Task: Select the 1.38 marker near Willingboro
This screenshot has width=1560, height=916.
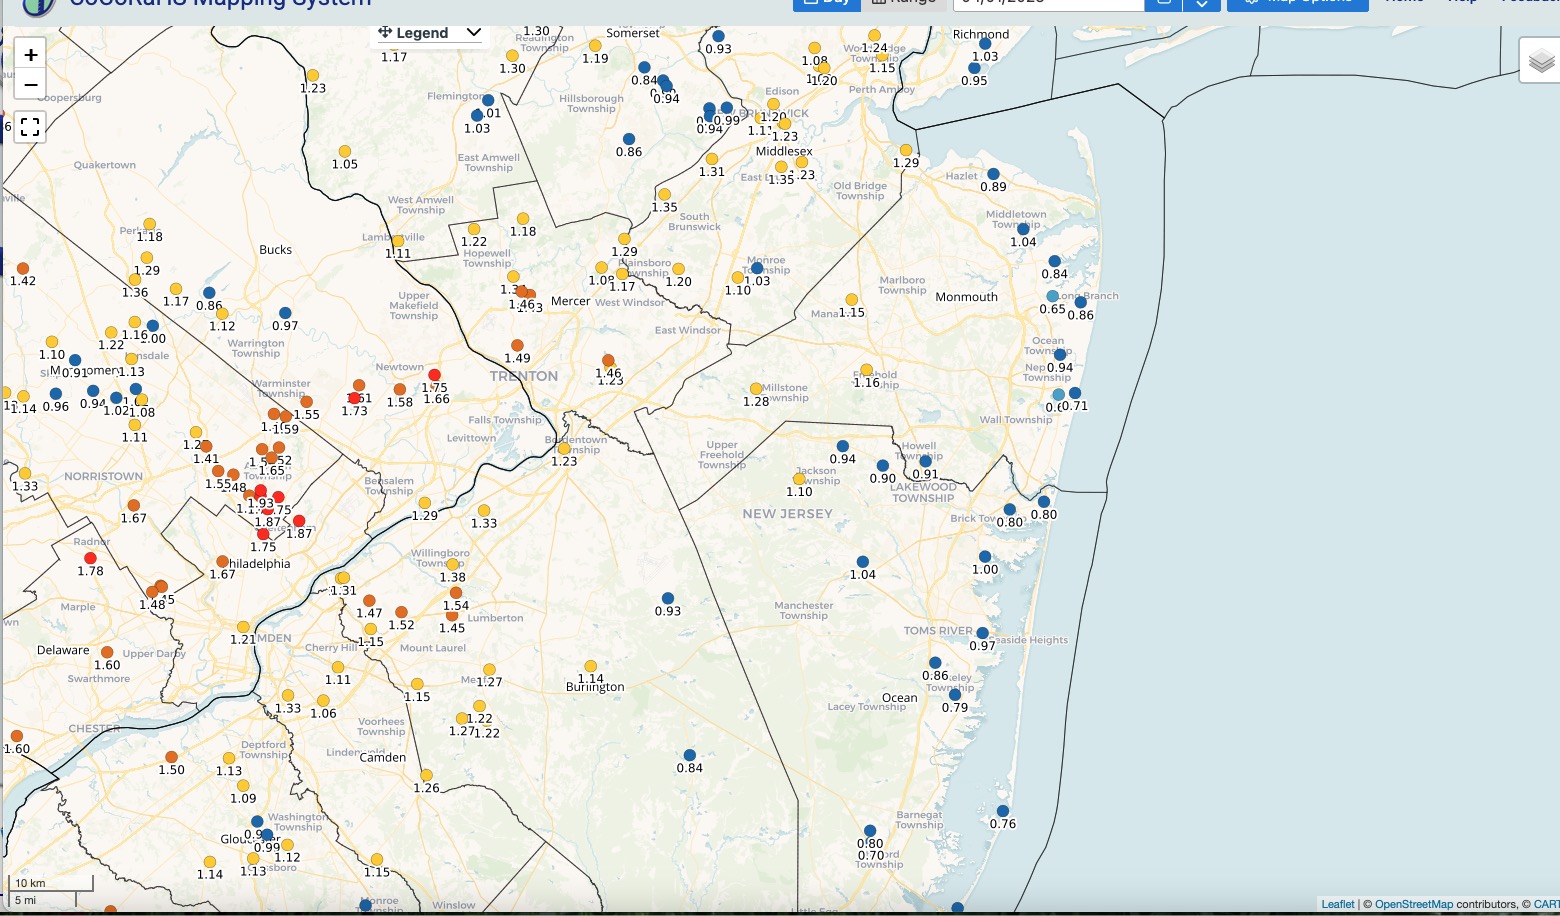Action: (452, 564)
